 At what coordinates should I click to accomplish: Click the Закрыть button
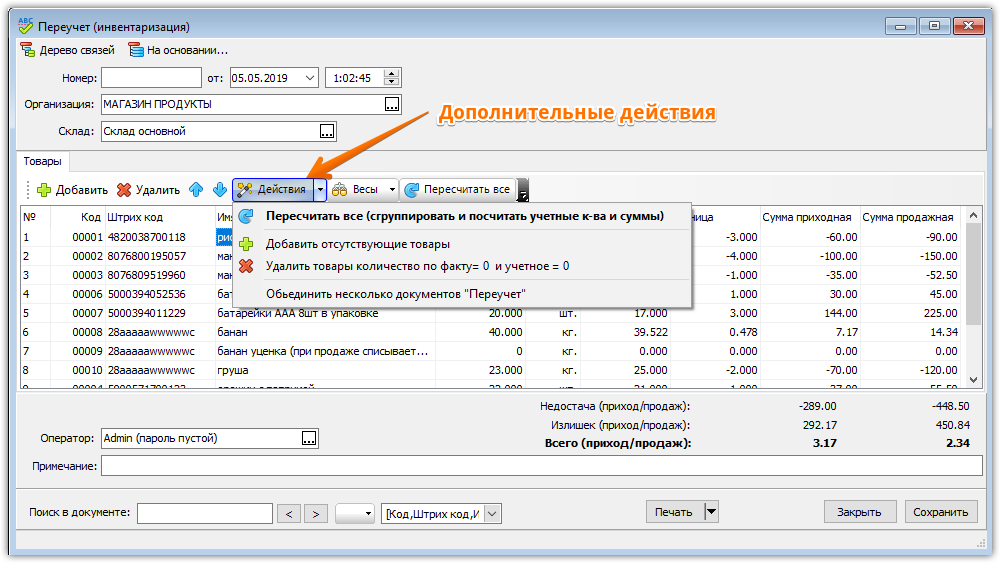pyautogui.click(x=859, y=512)
